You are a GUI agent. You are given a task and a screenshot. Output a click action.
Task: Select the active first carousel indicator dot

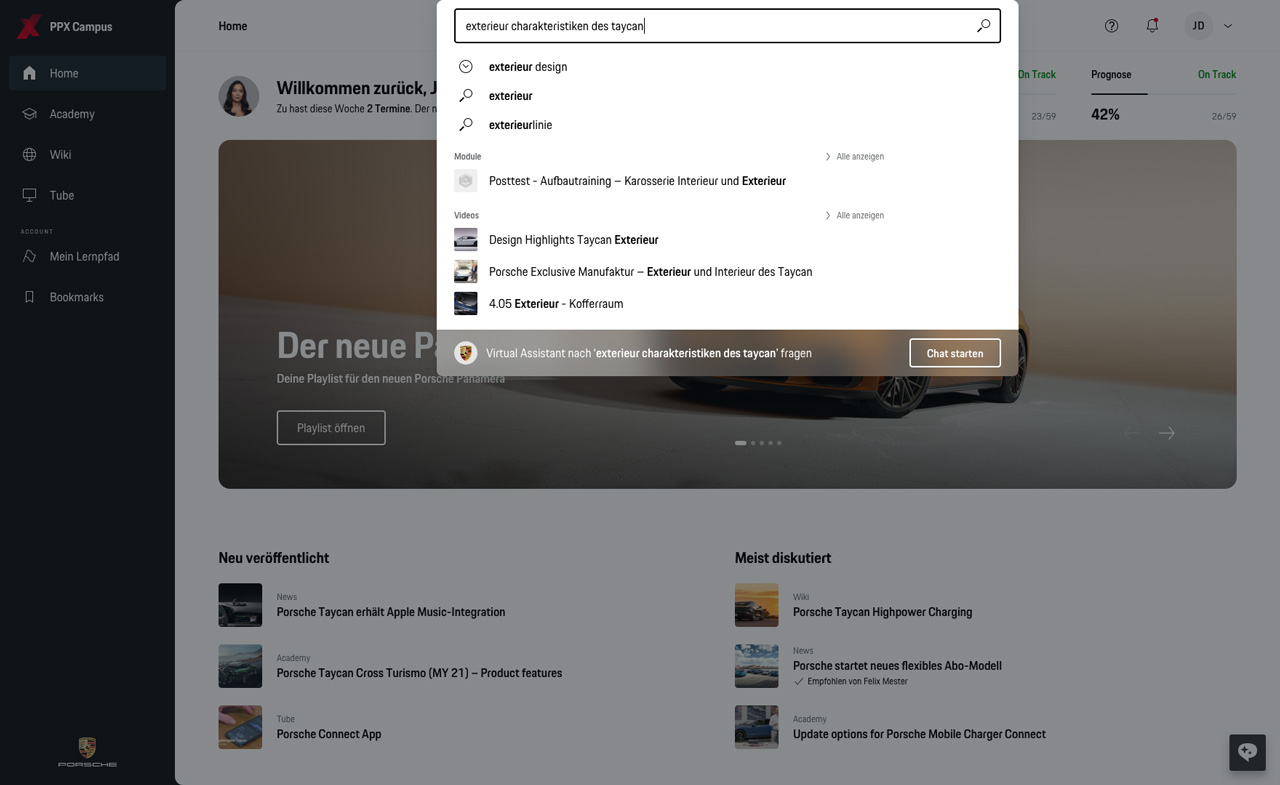click(x=741, y=443)
